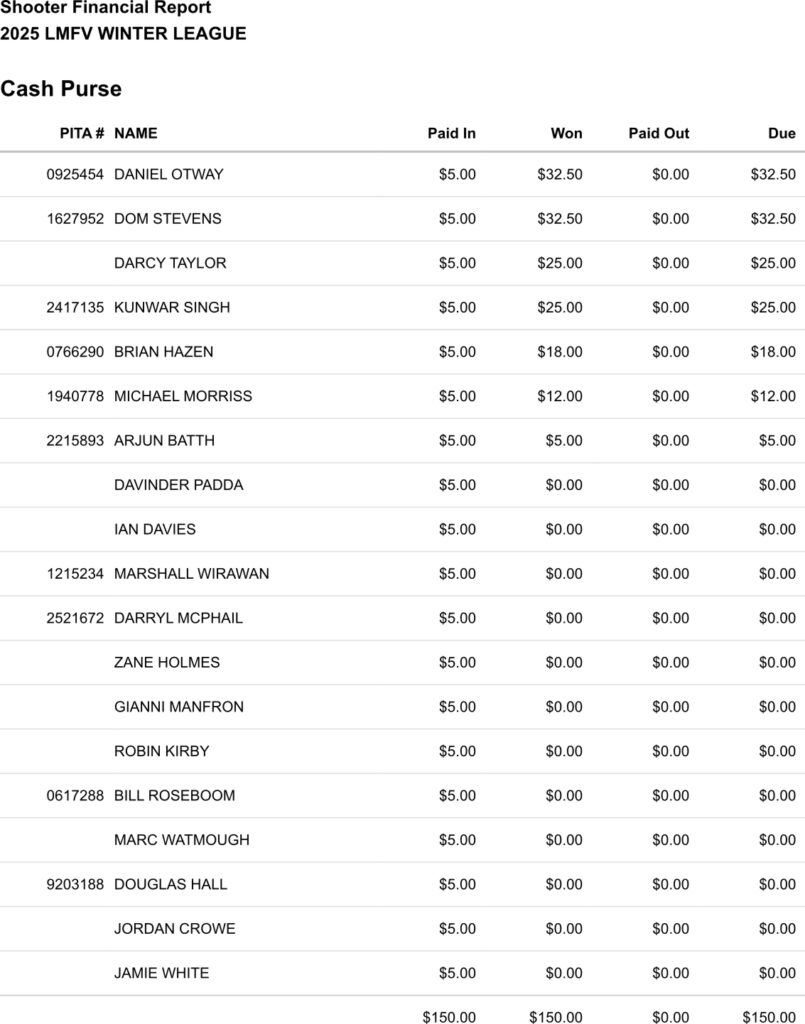Select the DANIEL OTWAY name cell
The image size is (805, 1024).
click(169, 174)
